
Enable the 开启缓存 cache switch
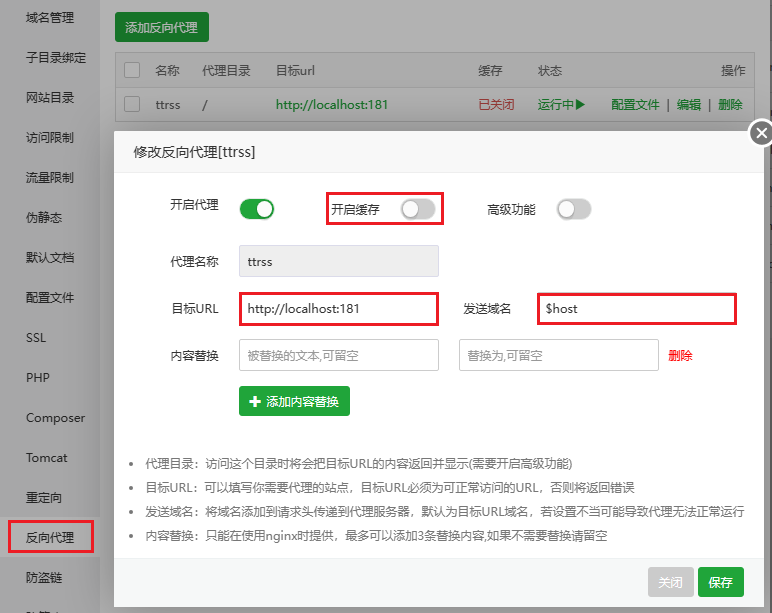point(417,209)
